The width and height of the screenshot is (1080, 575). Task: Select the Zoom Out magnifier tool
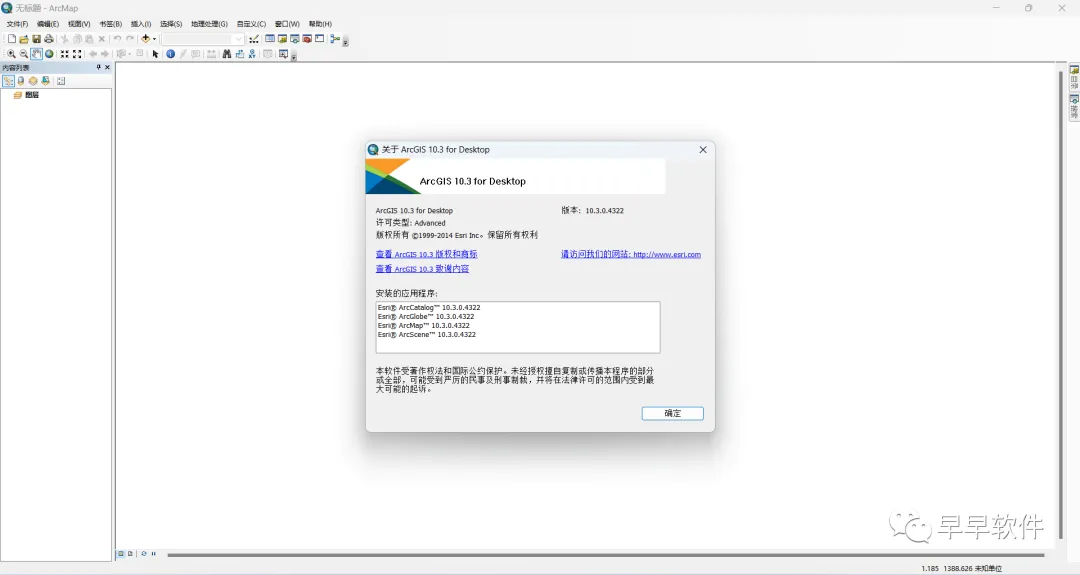(23, 54)
